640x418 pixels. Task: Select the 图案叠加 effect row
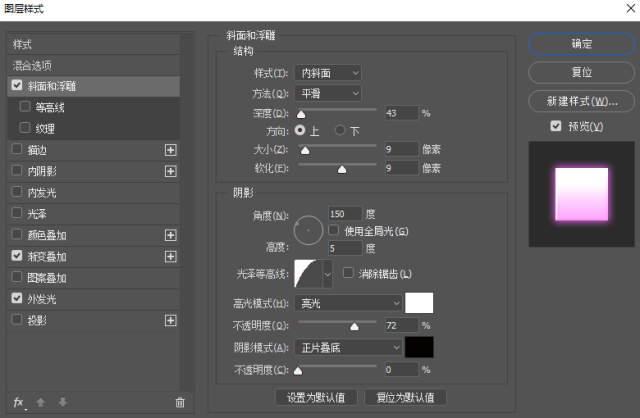click(93, 278)
